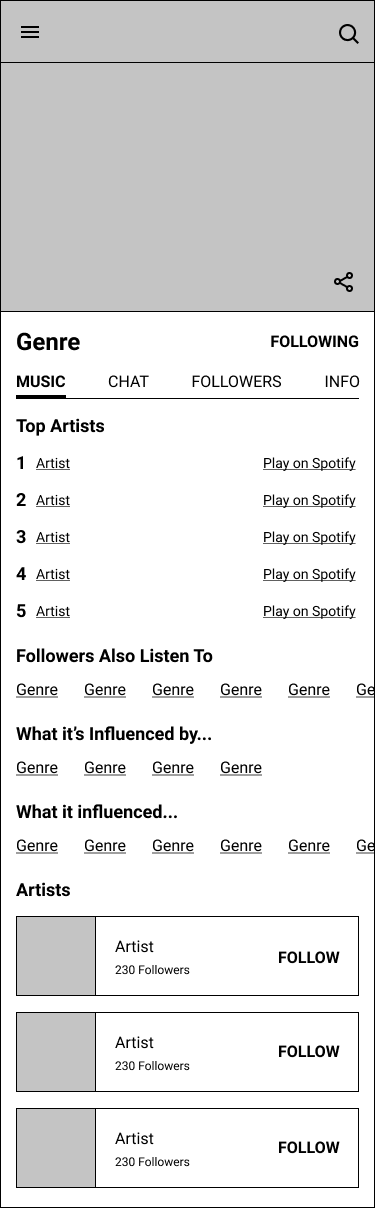Play the number 5 artist on Spotify
Screen dimensions: 375x1208
tap(309, 611)
